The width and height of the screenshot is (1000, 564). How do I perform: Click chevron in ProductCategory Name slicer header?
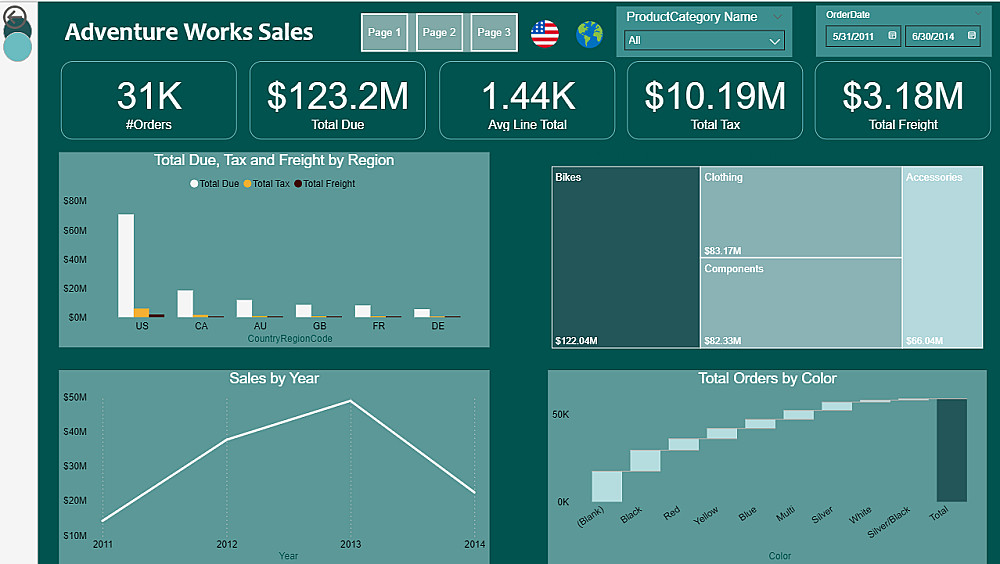[777, 17]
